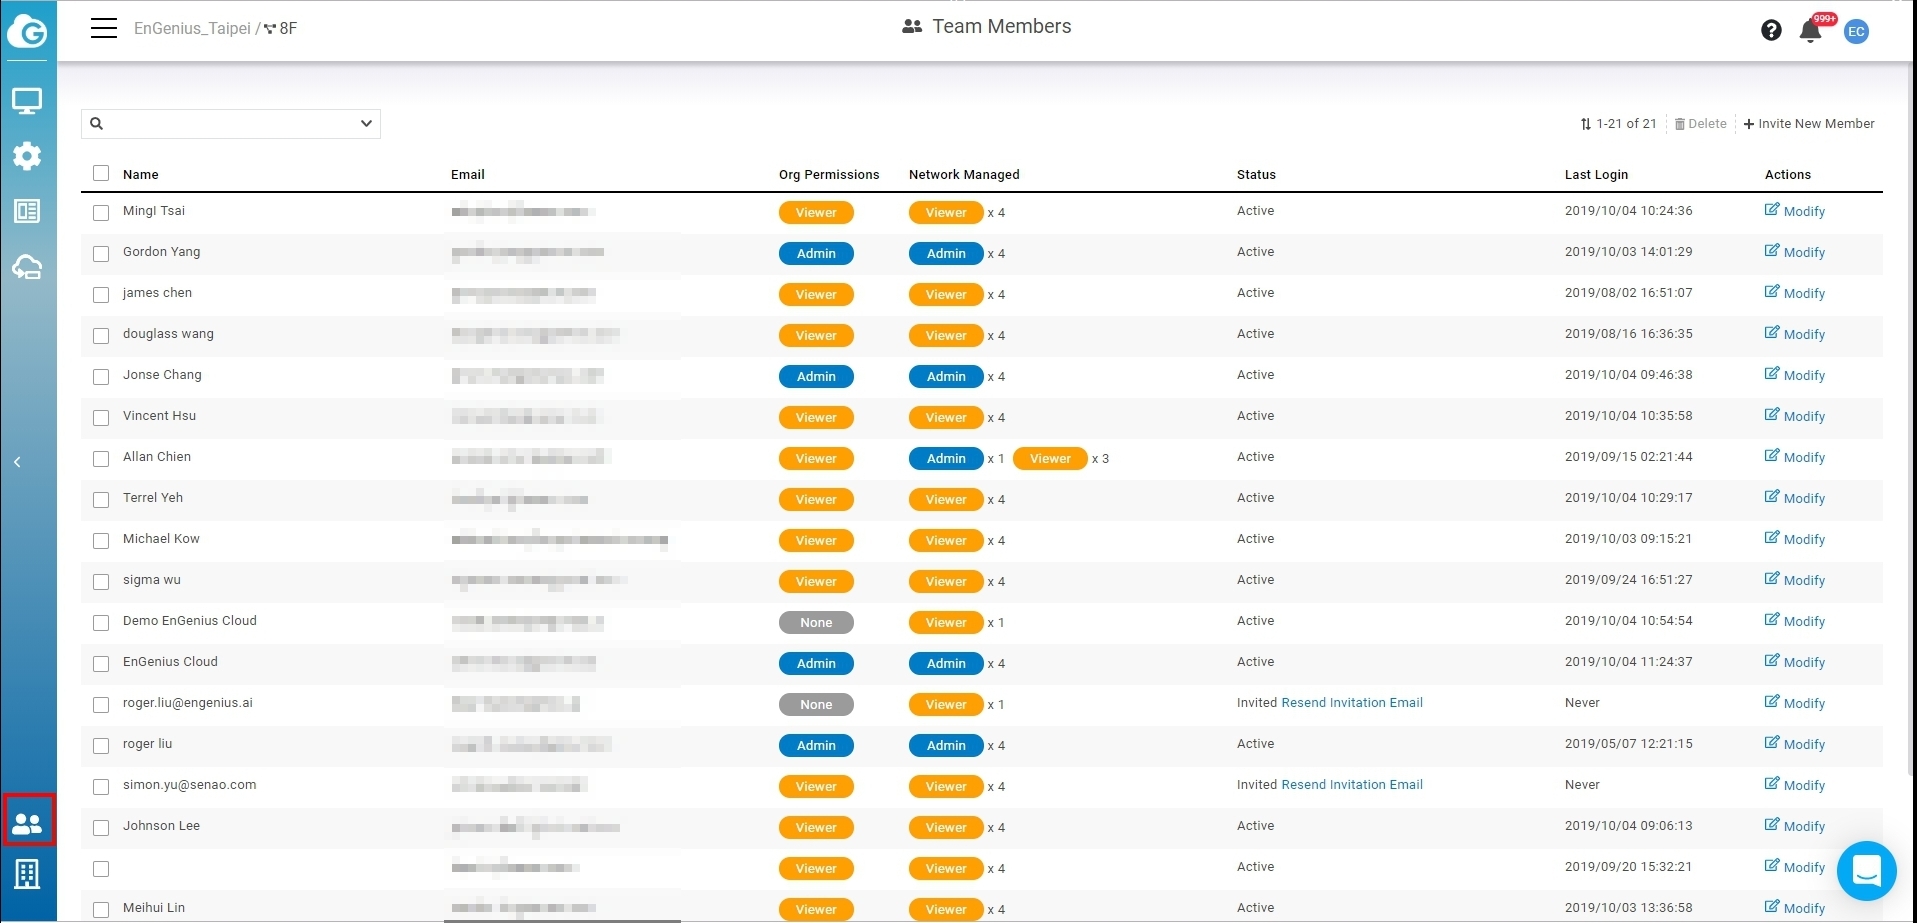This screenshot has width=1917, height=923.
Task: Resend invitation email to roger.liu@engenius.ai
Action: point(1351,703)
